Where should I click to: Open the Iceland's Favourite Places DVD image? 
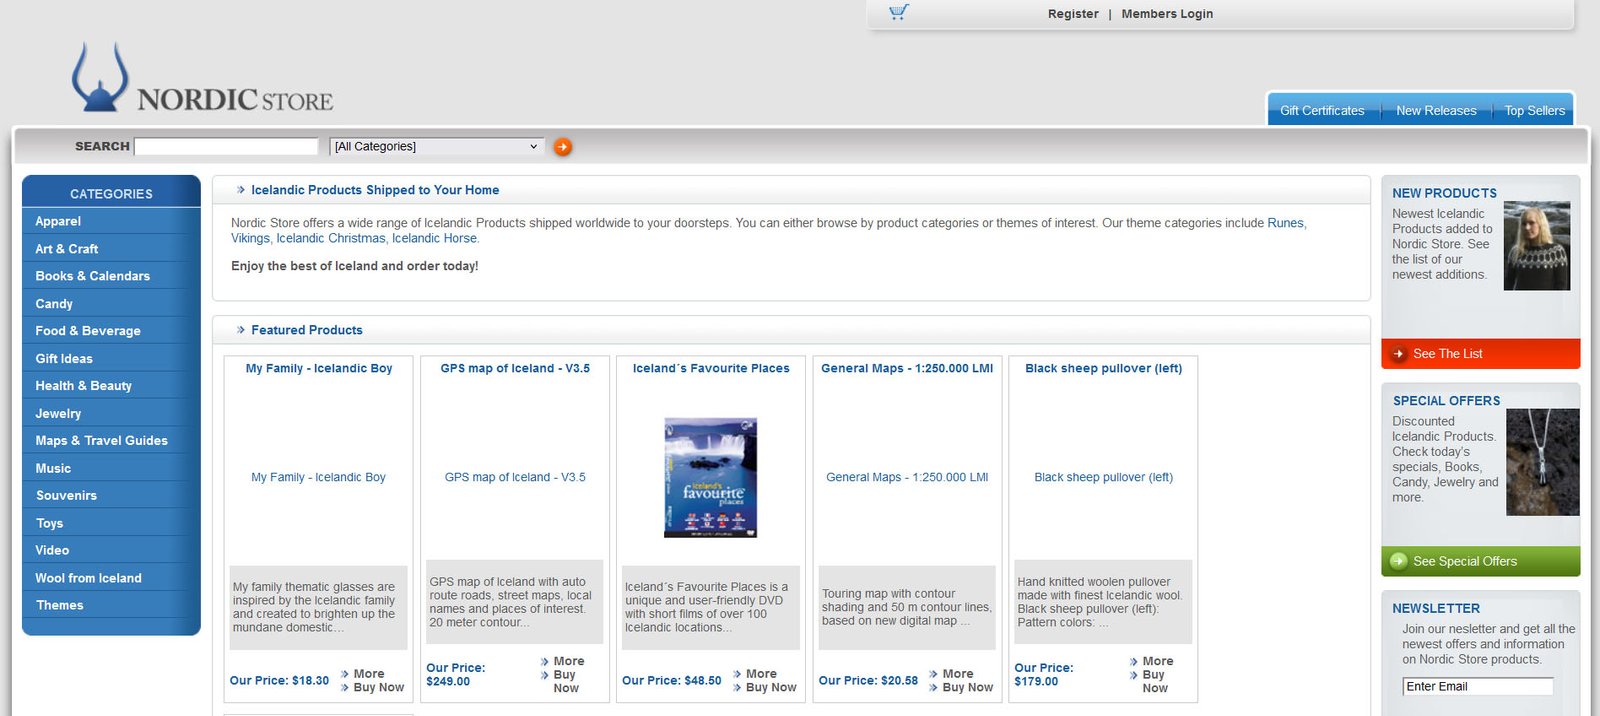pyautogui.click(x=710, y=478)
